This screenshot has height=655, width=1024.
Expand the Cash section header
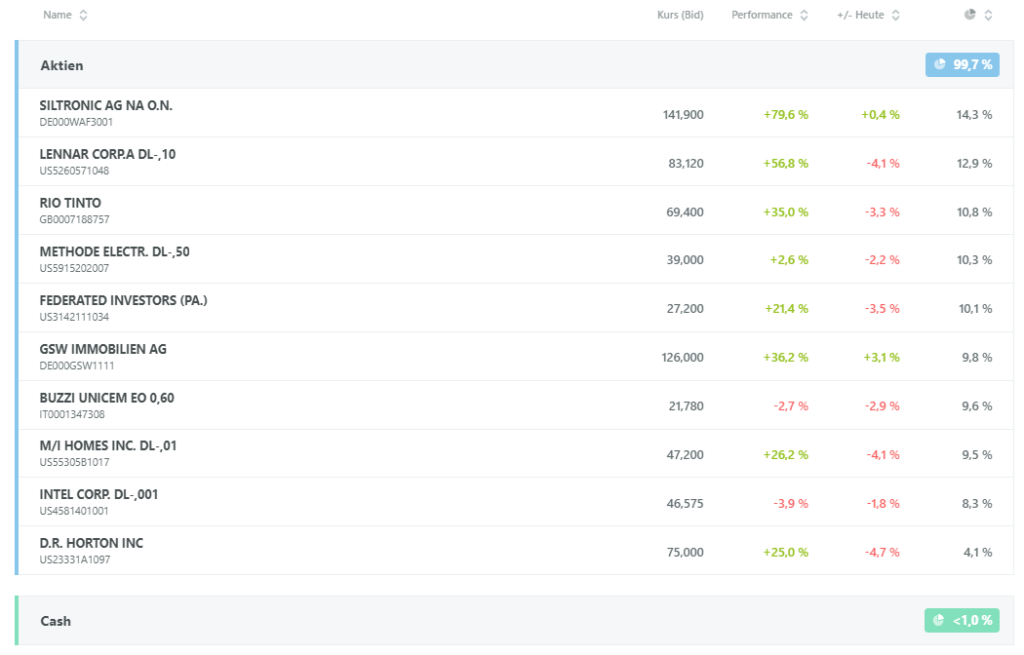(x=516, y=620)
